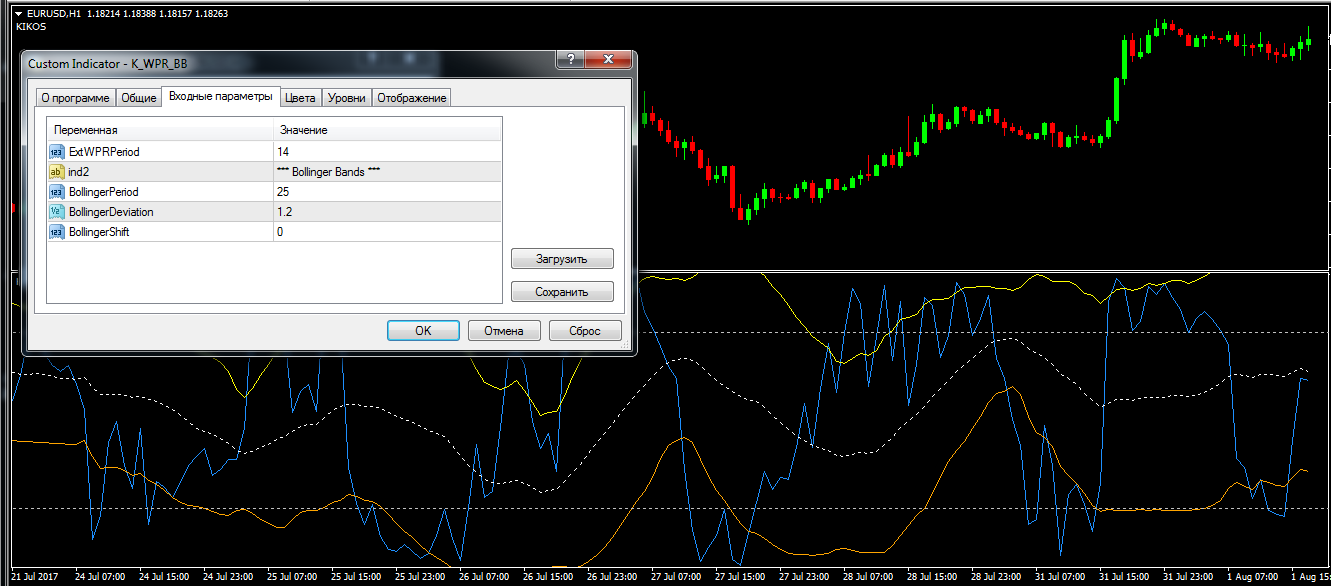1331x586 pixels.
Task: Click the integer icon beside BollingerShift
Action: (x=56, y=232)
